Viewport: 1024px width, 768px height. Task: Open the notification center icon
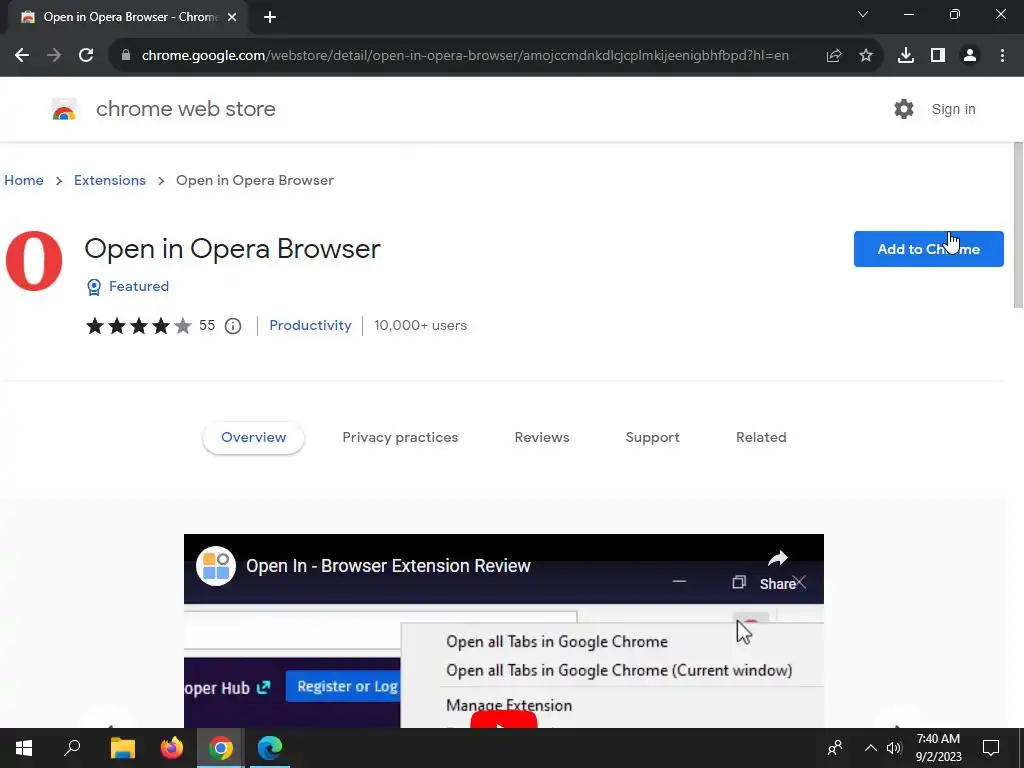point(991,748)
